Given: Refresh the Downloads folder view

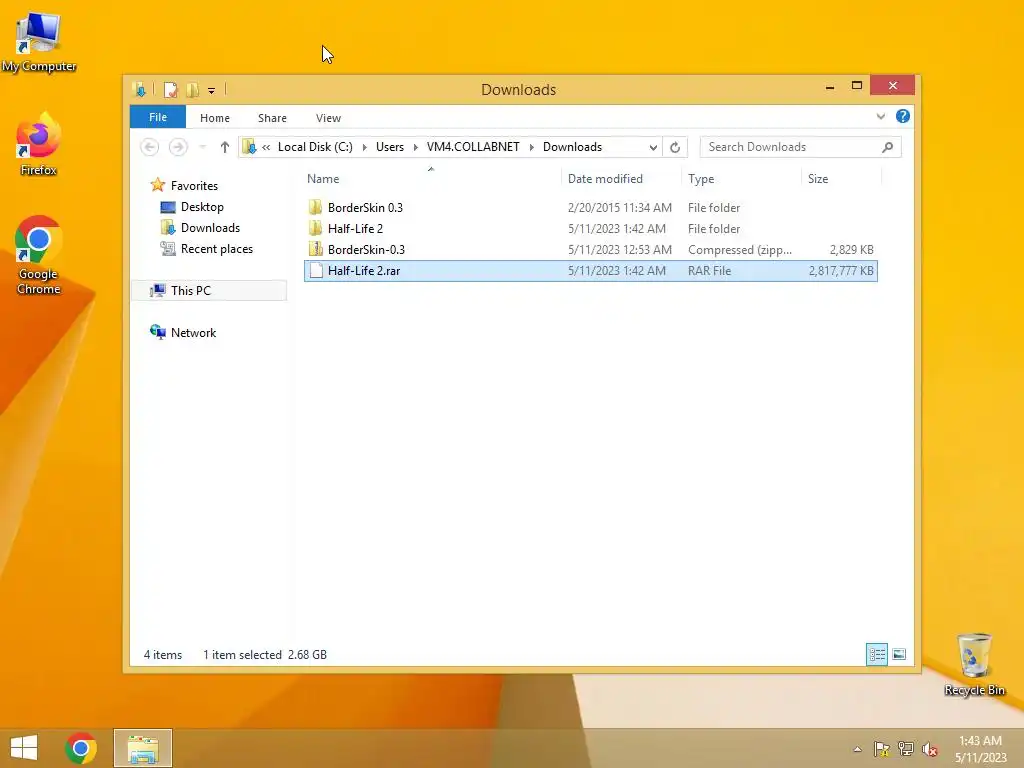Looking at the screenshot, I should (x=675, y=147).
